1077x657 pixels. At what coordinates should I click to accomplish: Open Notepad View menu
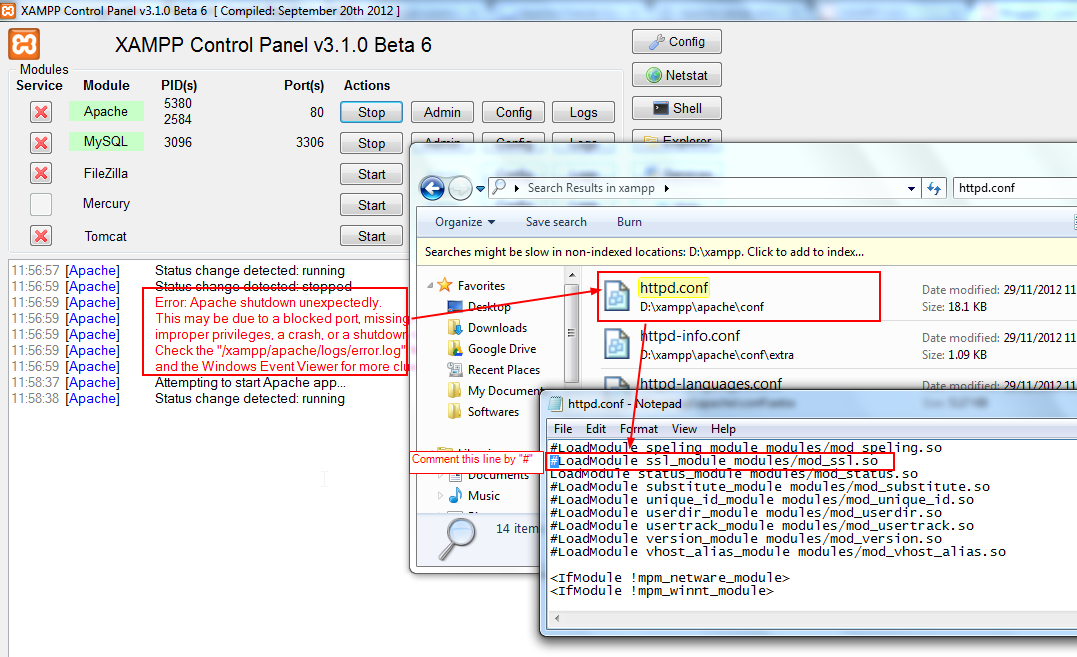click(x=684, y=429)
